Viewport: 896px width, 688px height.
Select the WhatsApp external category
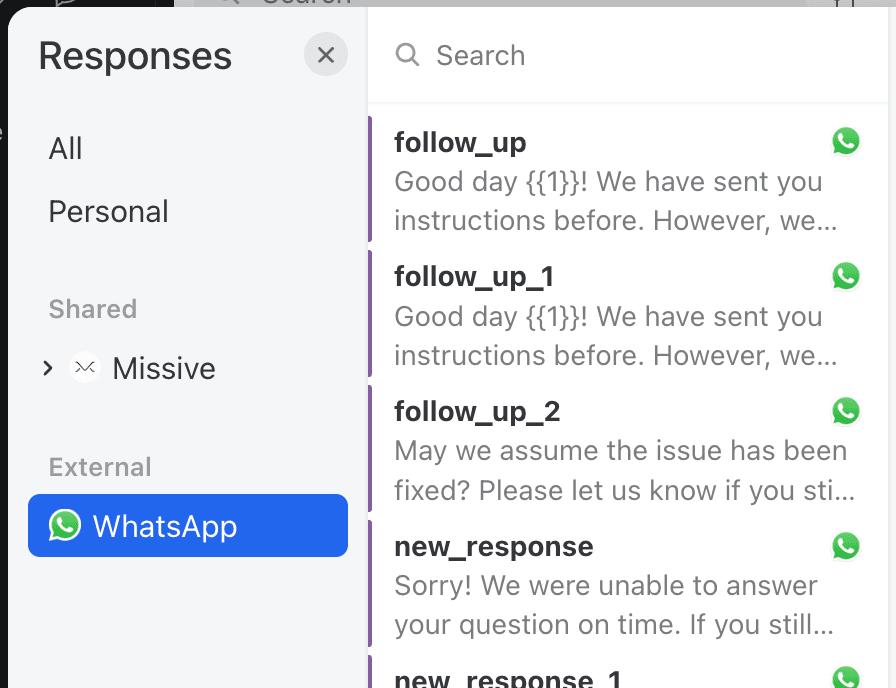(x=188, y=526)
